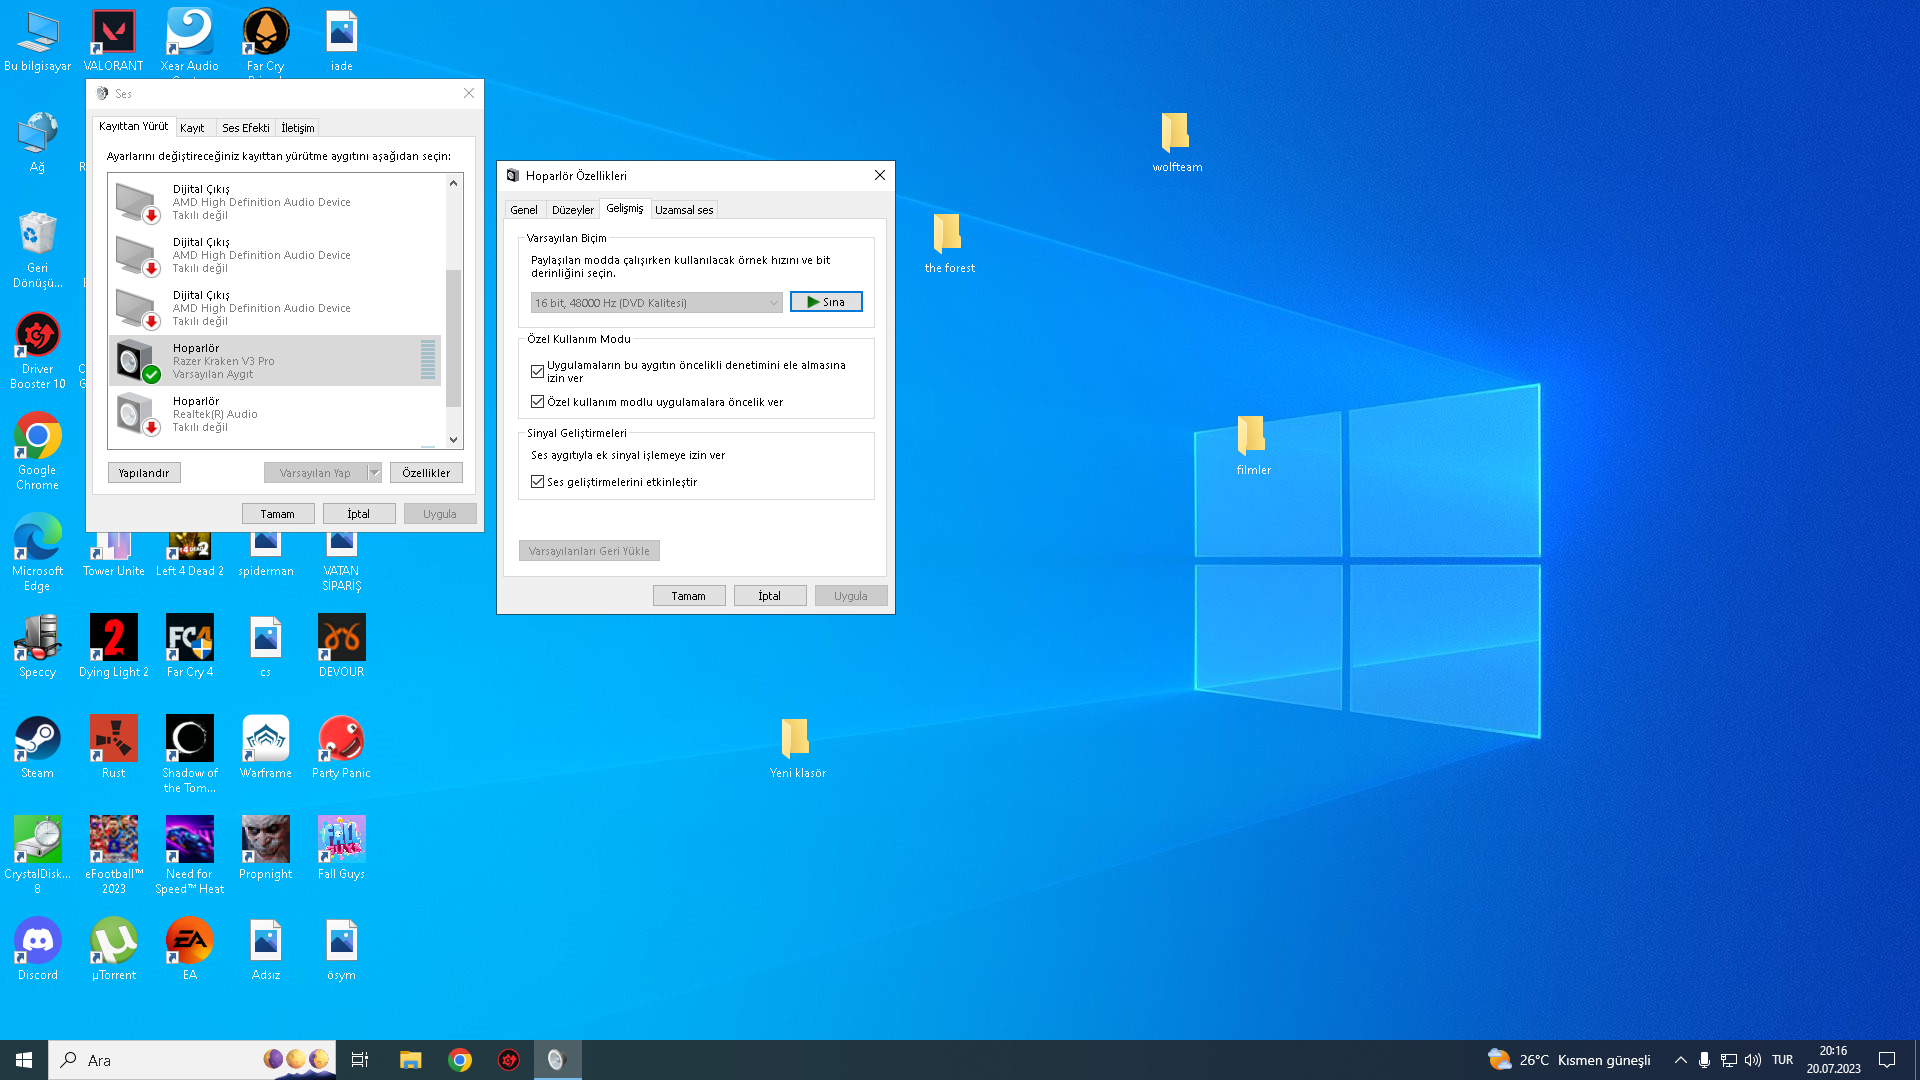The height and width of the screenshot is (1080, 1920).
Task: Launch Far Cry 4 desktop shortcut
Action: click(189, 646)
